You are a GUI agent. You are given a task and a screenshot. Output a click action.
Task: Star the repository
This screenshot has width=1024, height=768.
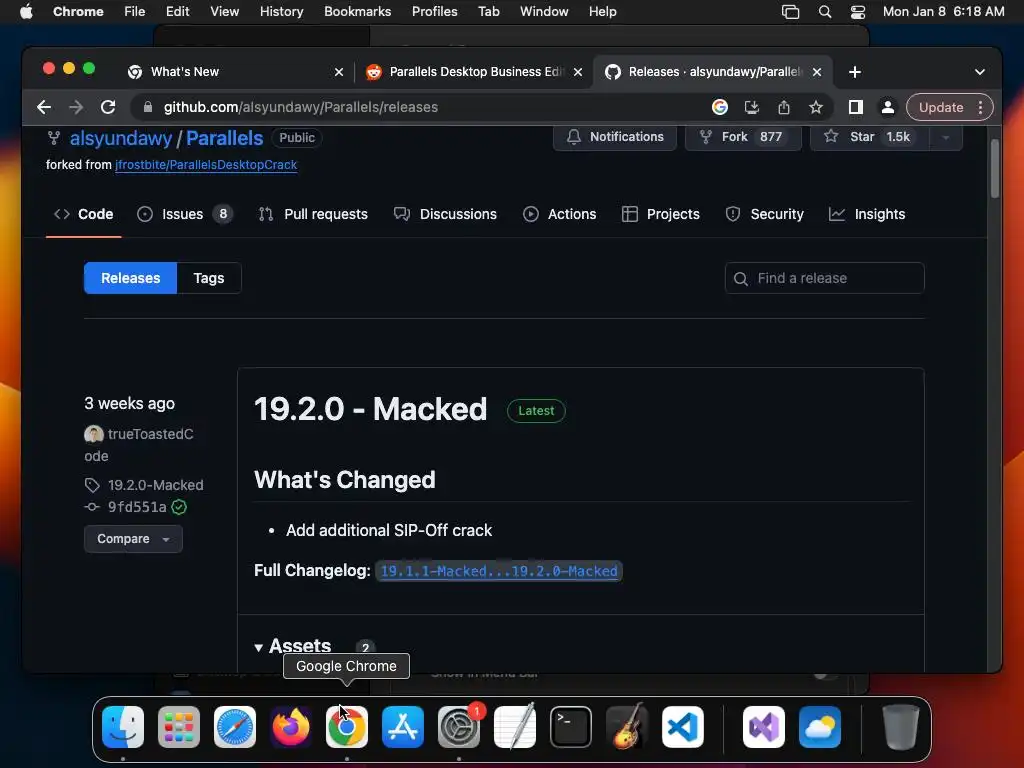click(x=869, y=136)
